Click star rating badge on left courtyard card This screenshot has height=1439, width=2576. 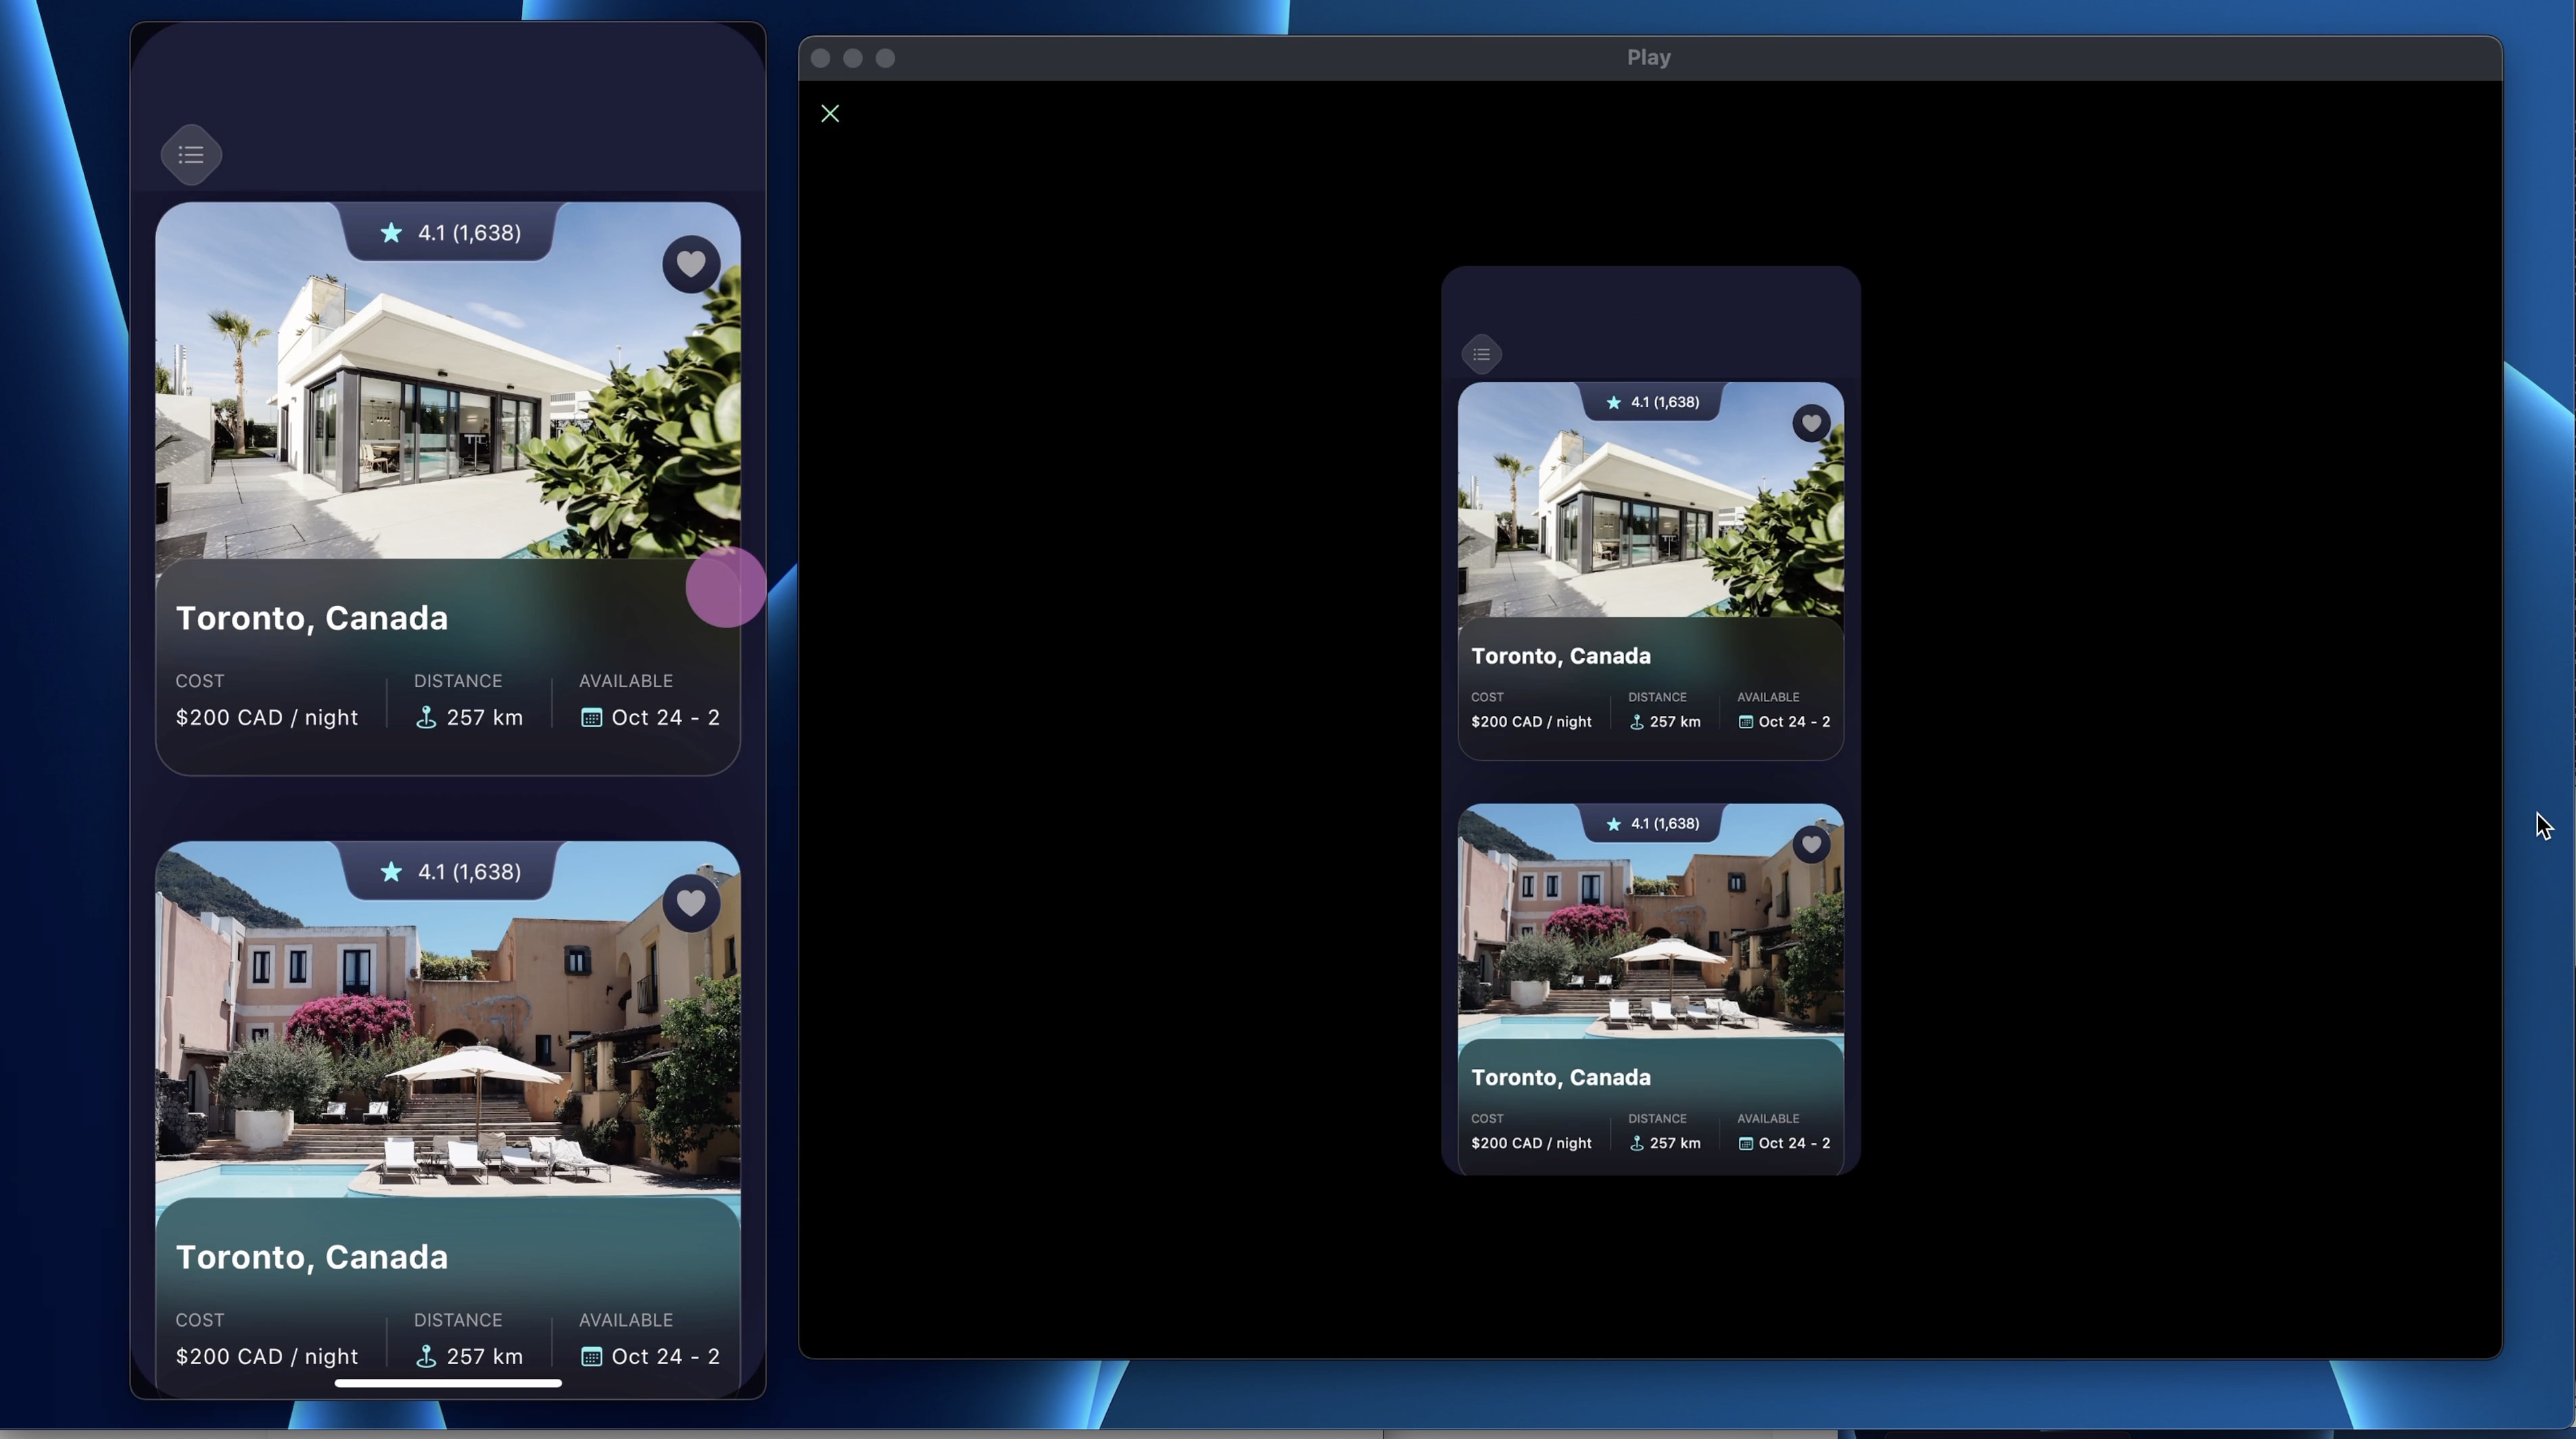pyautogui.click(x=450, y=872)
